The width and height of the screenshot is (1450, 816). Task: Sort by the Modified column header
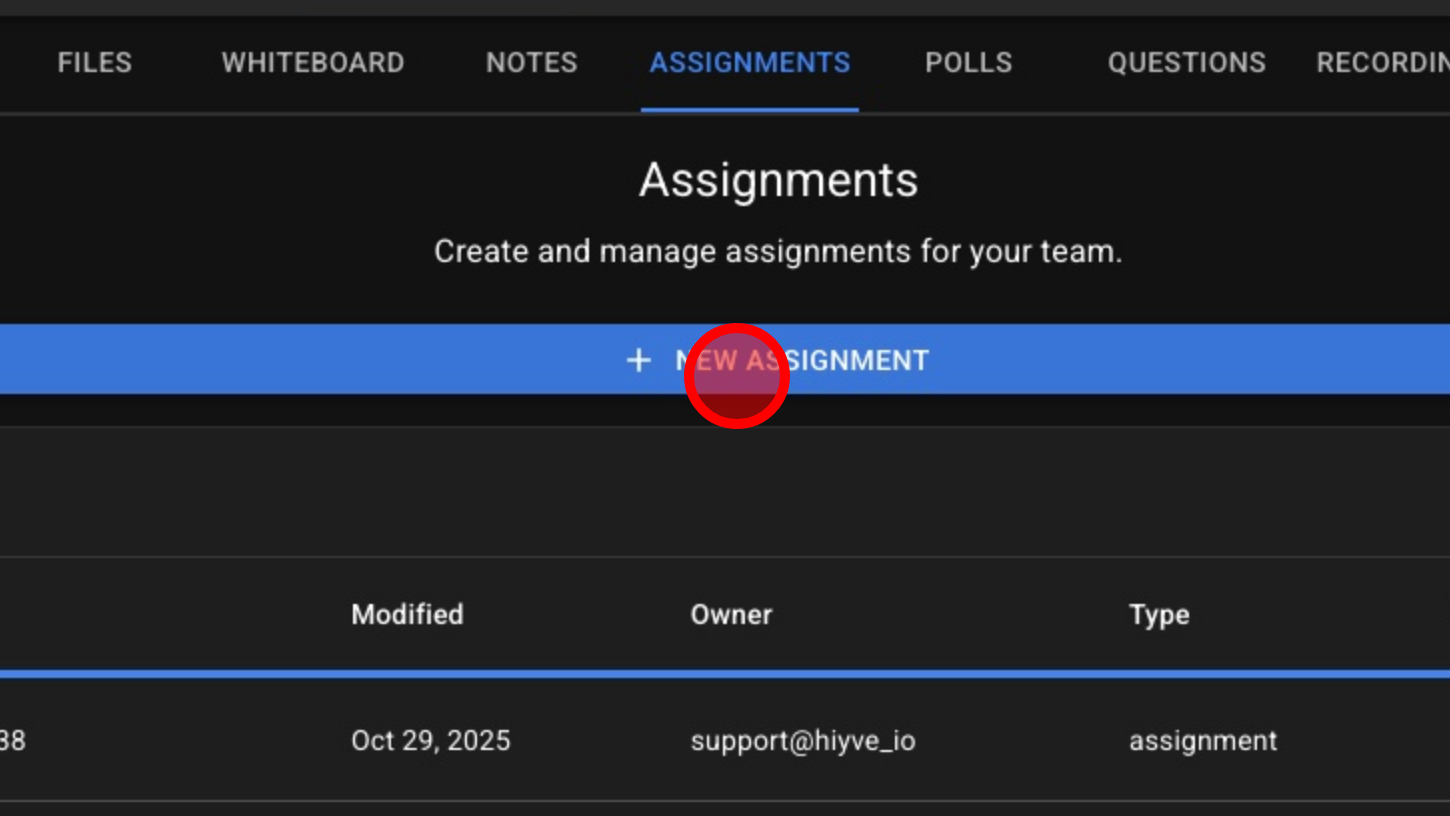(x=407, y=614)
